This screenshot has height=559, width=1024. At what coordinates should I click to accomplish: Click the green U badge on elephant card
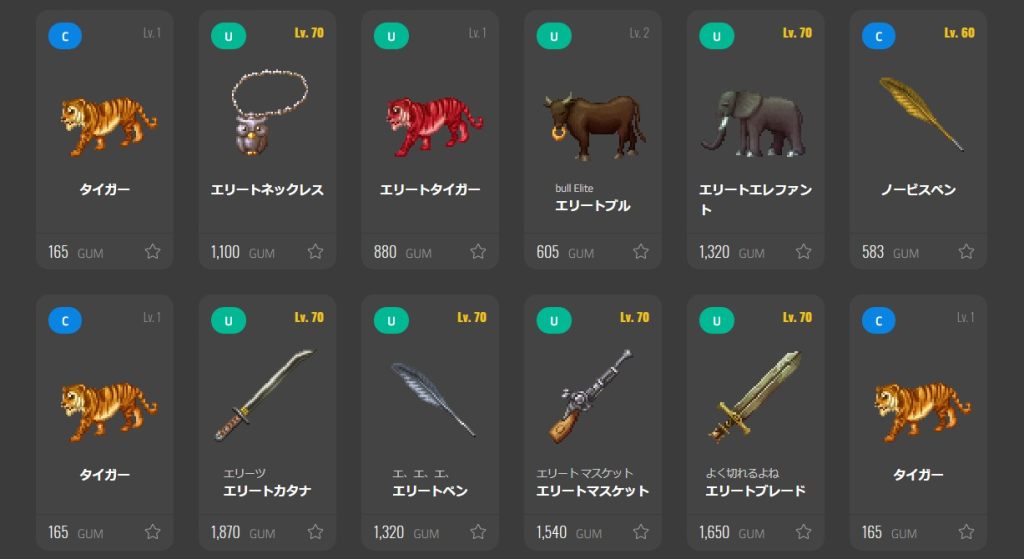click(x=716, y=36)
